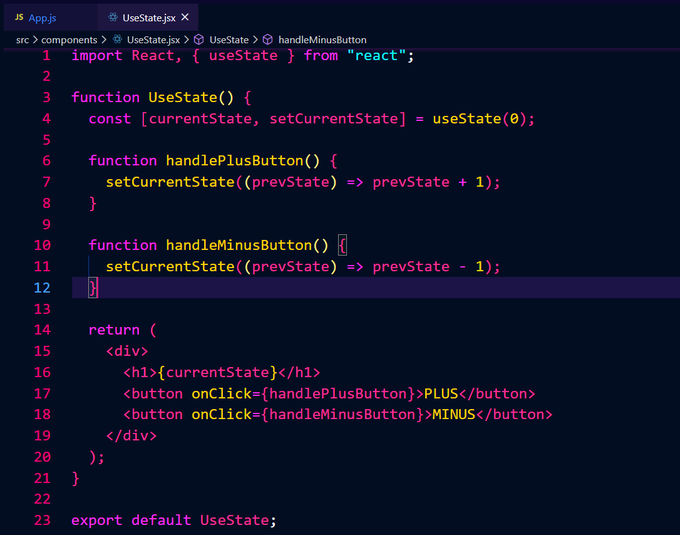Click onClick={handleMinusButton} attribute
The width and height of the screenshot is (680, 535).
(x=307, y=414)
